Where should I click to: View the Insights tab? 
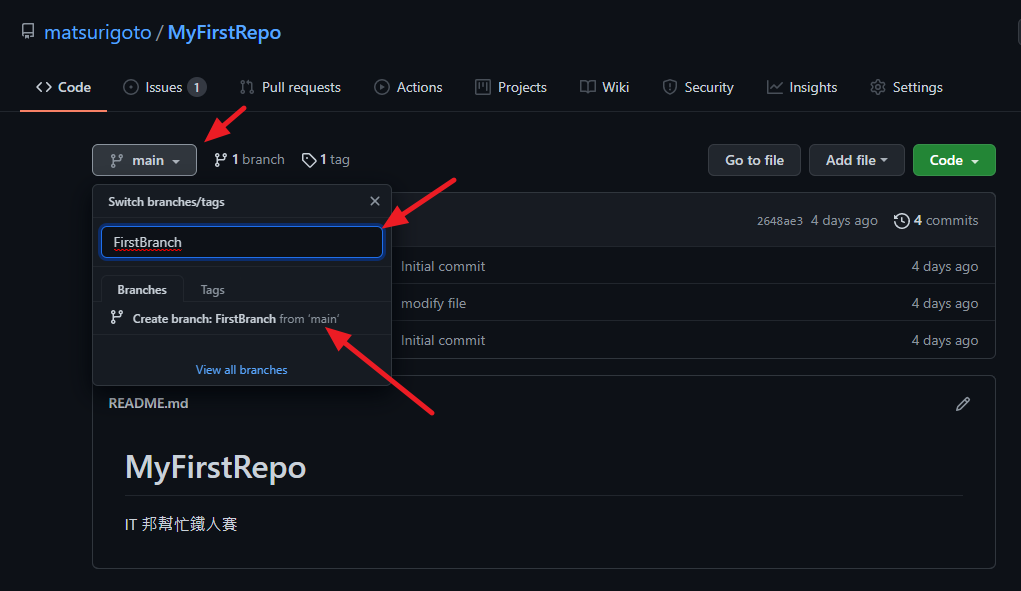(802, 87)
